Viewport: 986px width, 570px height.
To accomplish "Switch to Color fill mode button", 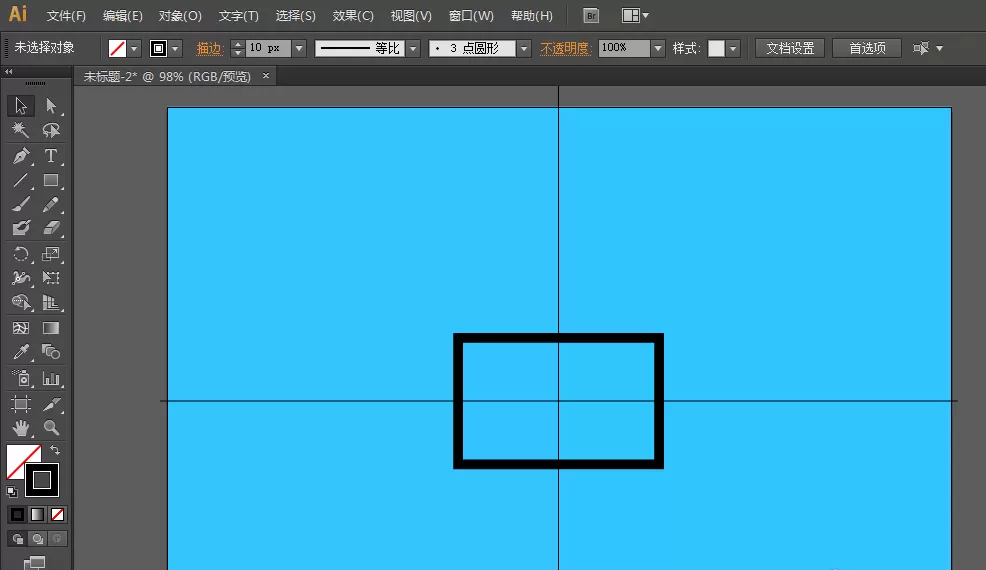I will coord(18,515).
